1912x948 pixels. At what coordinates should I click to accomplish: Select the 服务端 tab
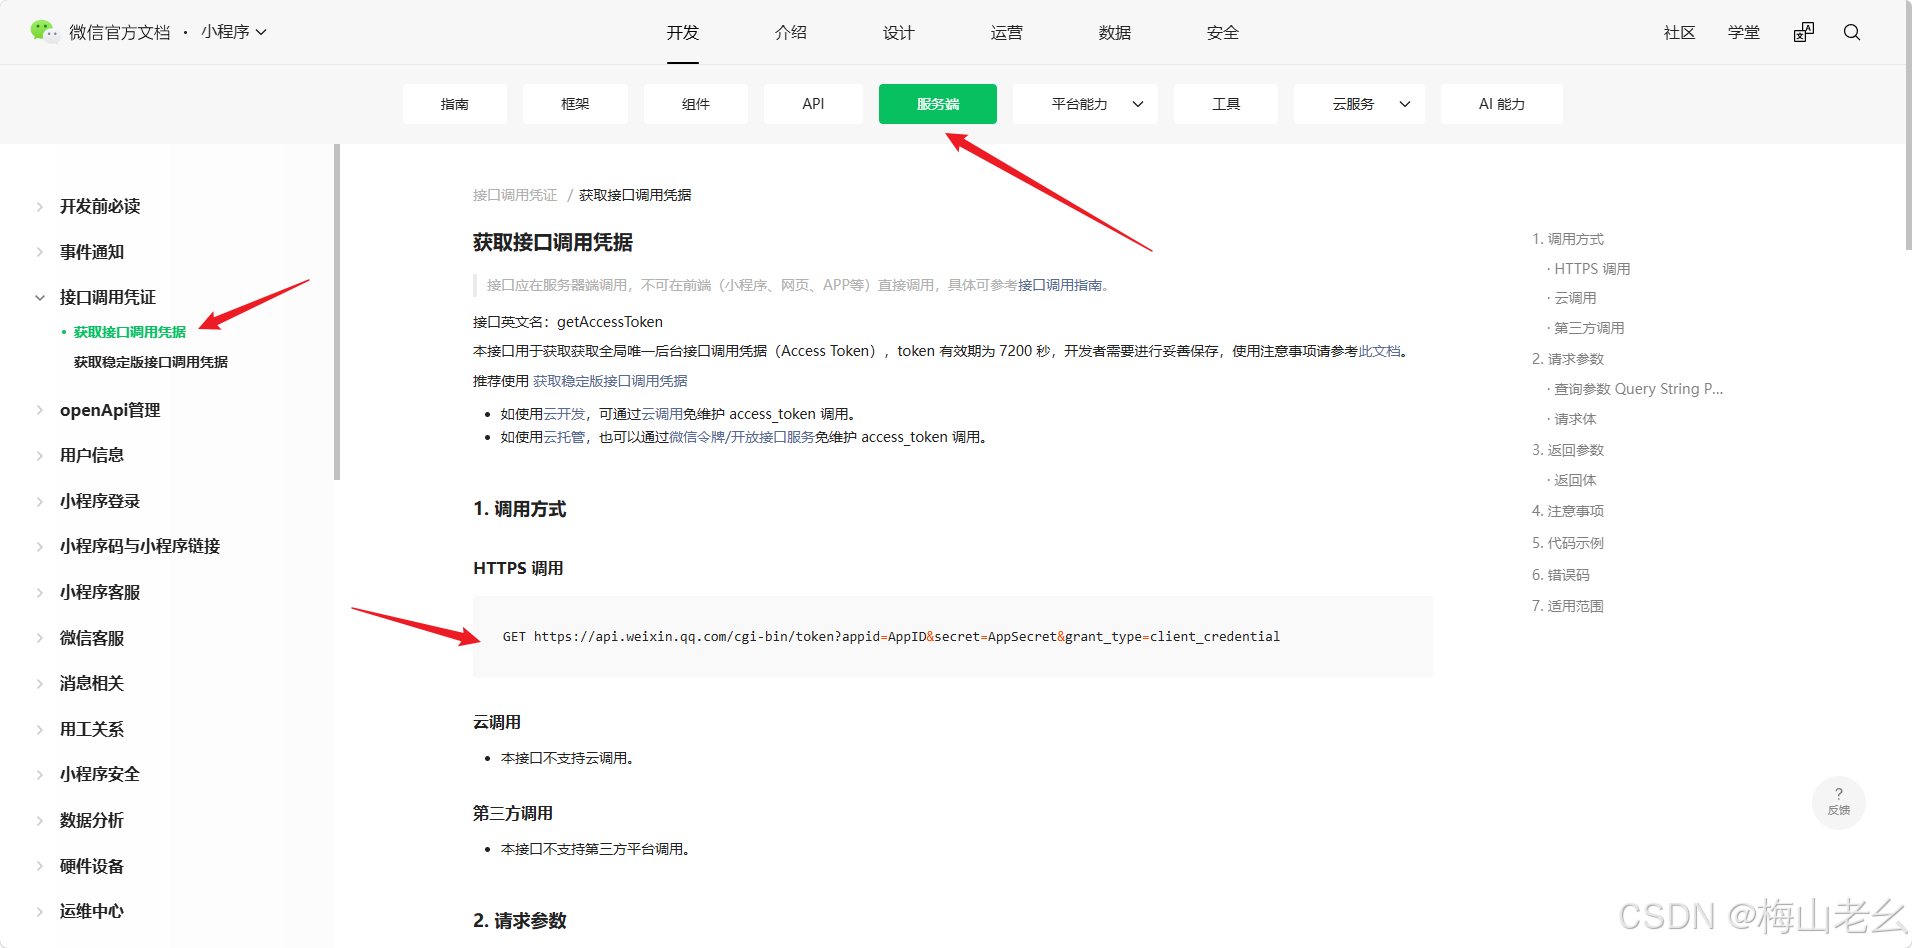click(x=938, y=104)
